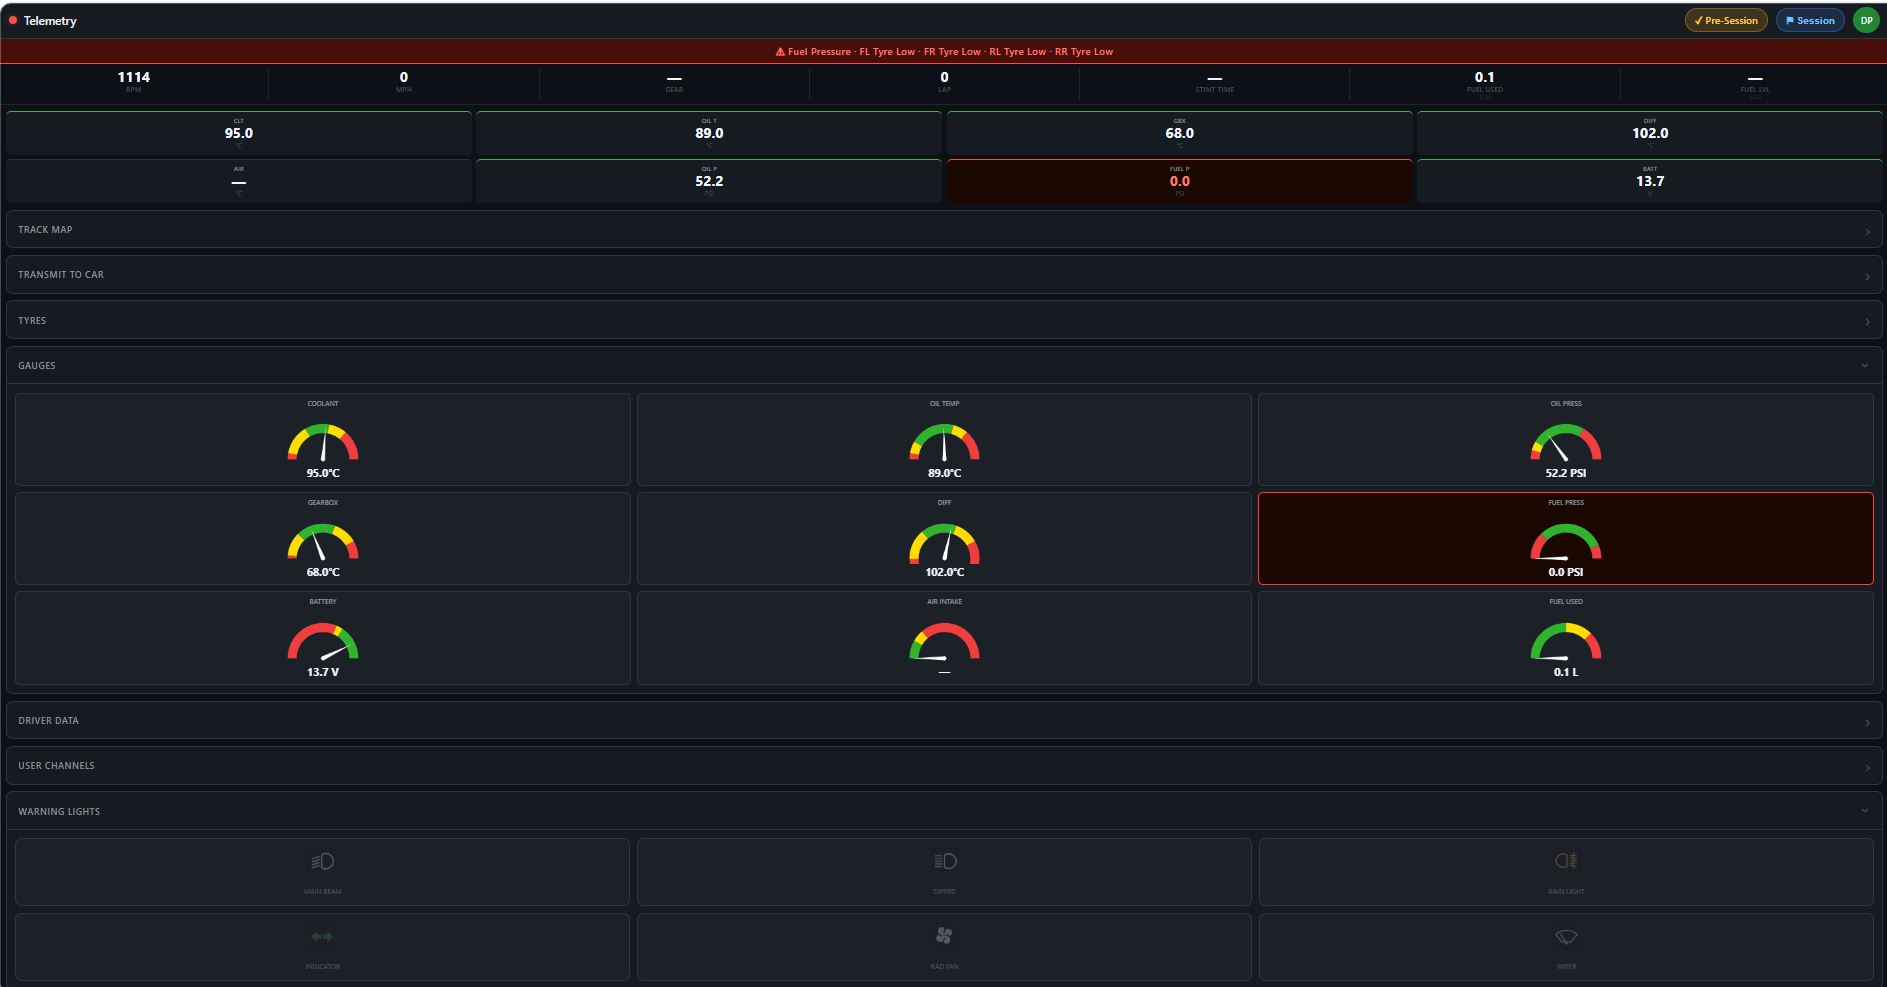This screenshot has height=987, width=1887.
Task: Click the STINT TIME readout
Action: click(1215, 81)
